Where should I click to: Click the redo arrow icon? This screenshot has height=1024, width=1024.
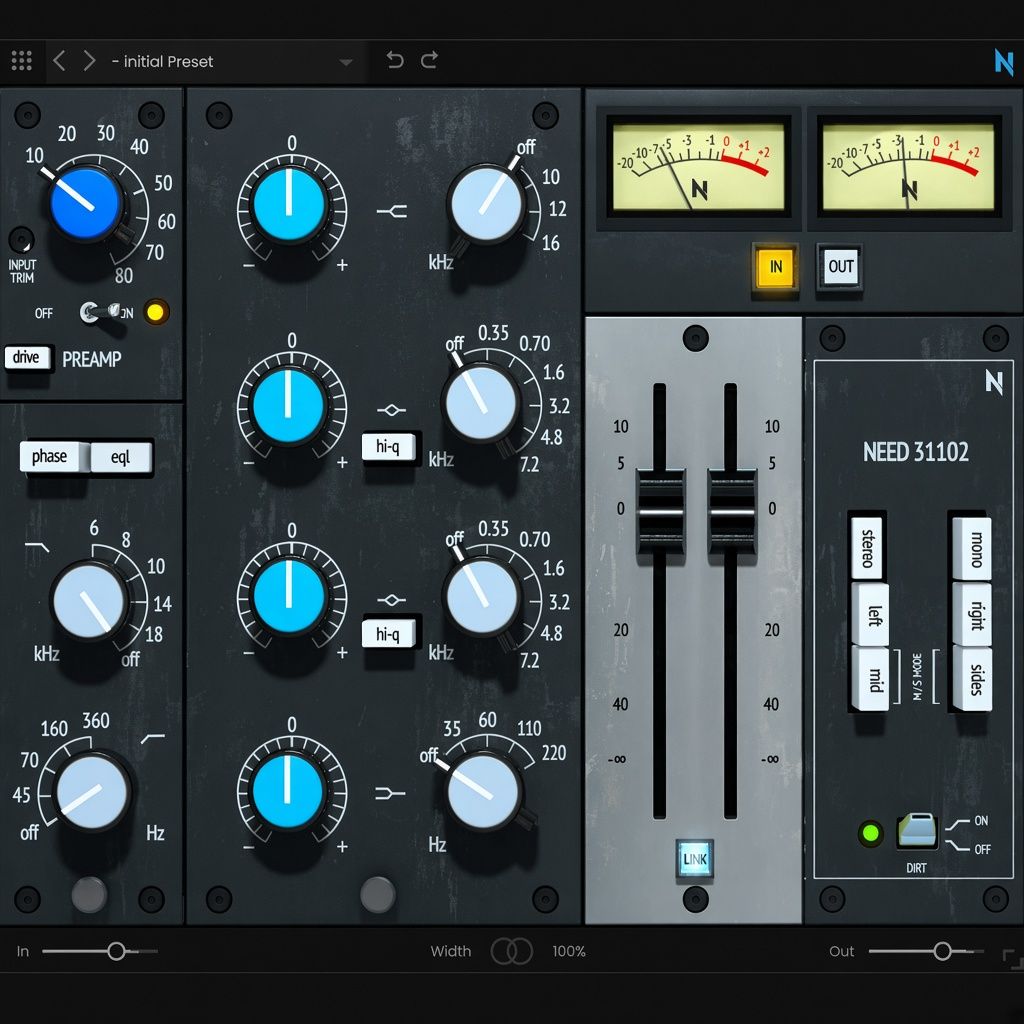click(430, 60)
